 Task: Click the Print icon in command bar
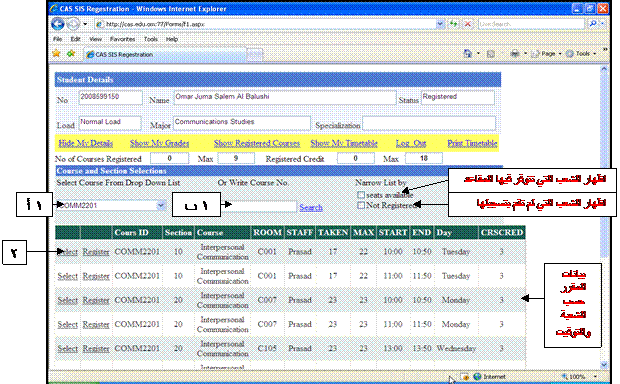(x=514, y=53)
